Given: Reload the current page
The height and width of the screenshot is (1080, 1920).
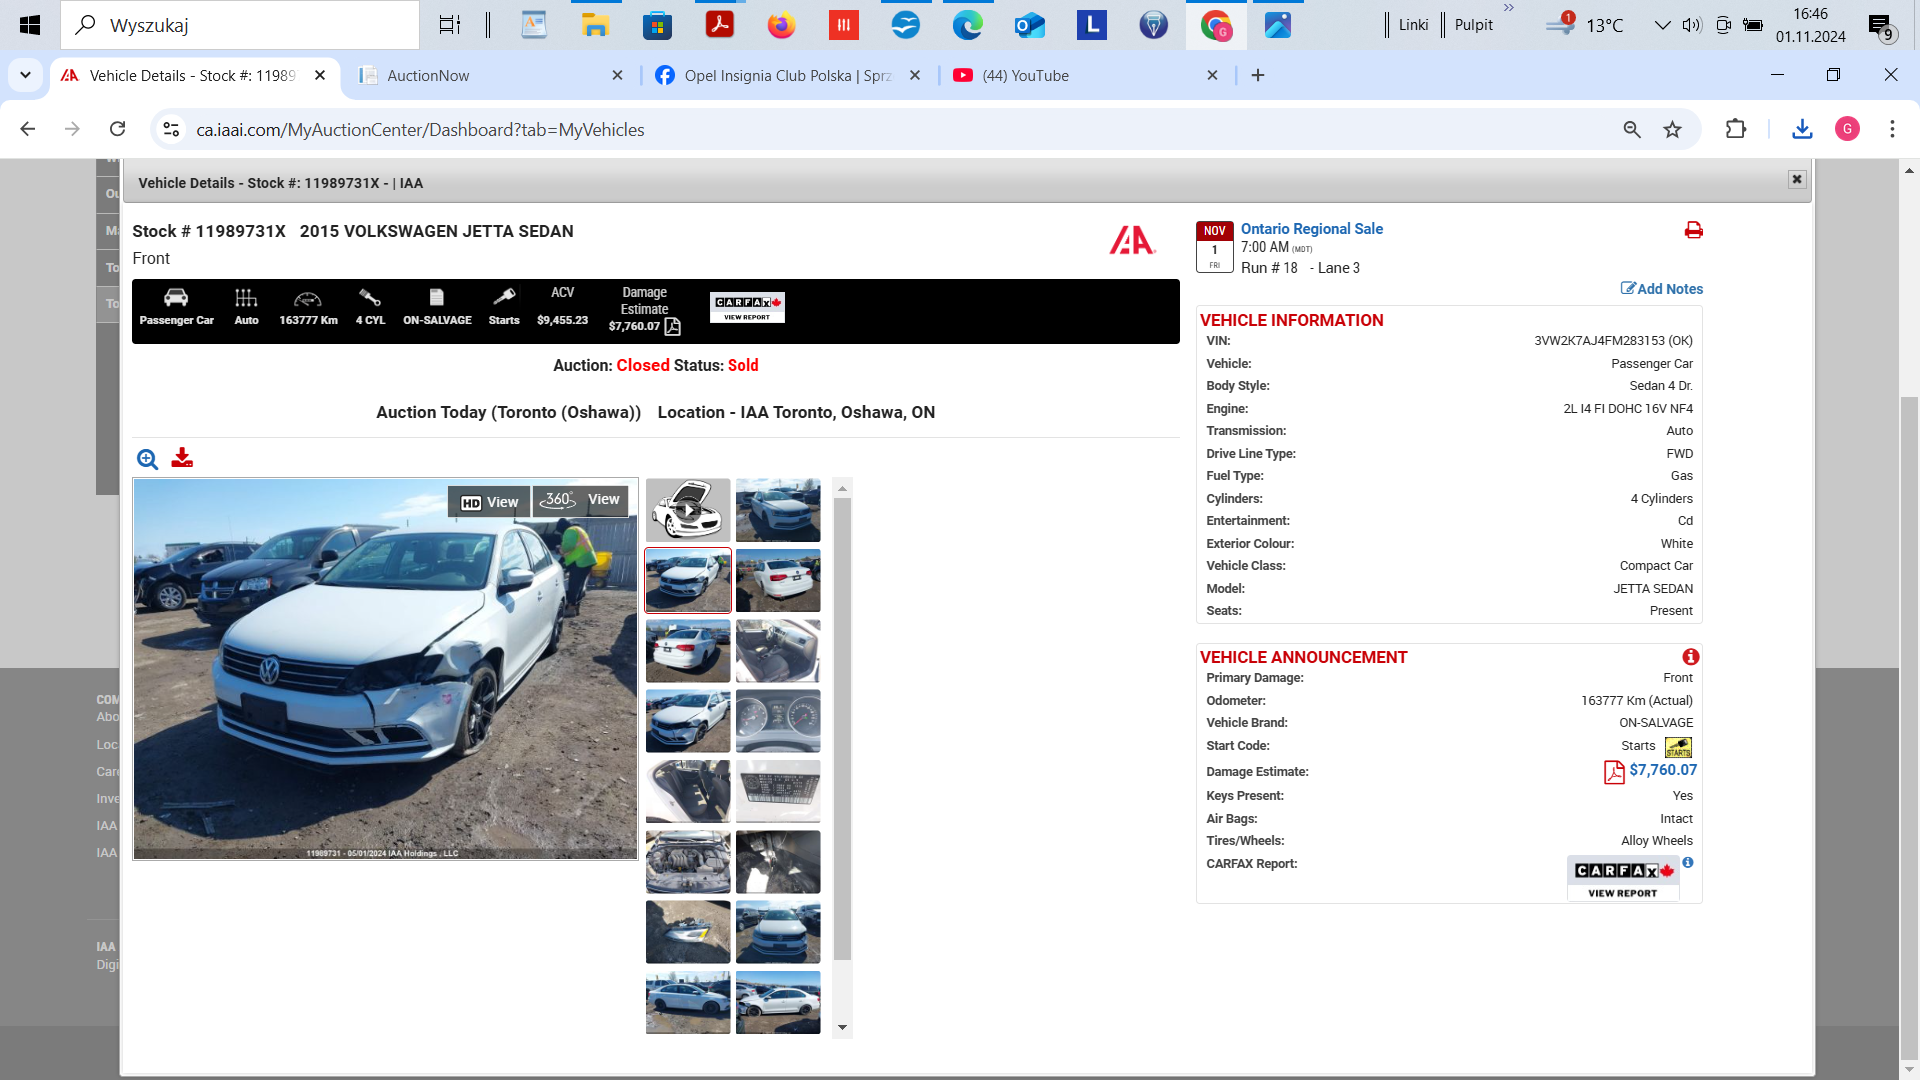Looking at the screenshot, I should 117,129.
